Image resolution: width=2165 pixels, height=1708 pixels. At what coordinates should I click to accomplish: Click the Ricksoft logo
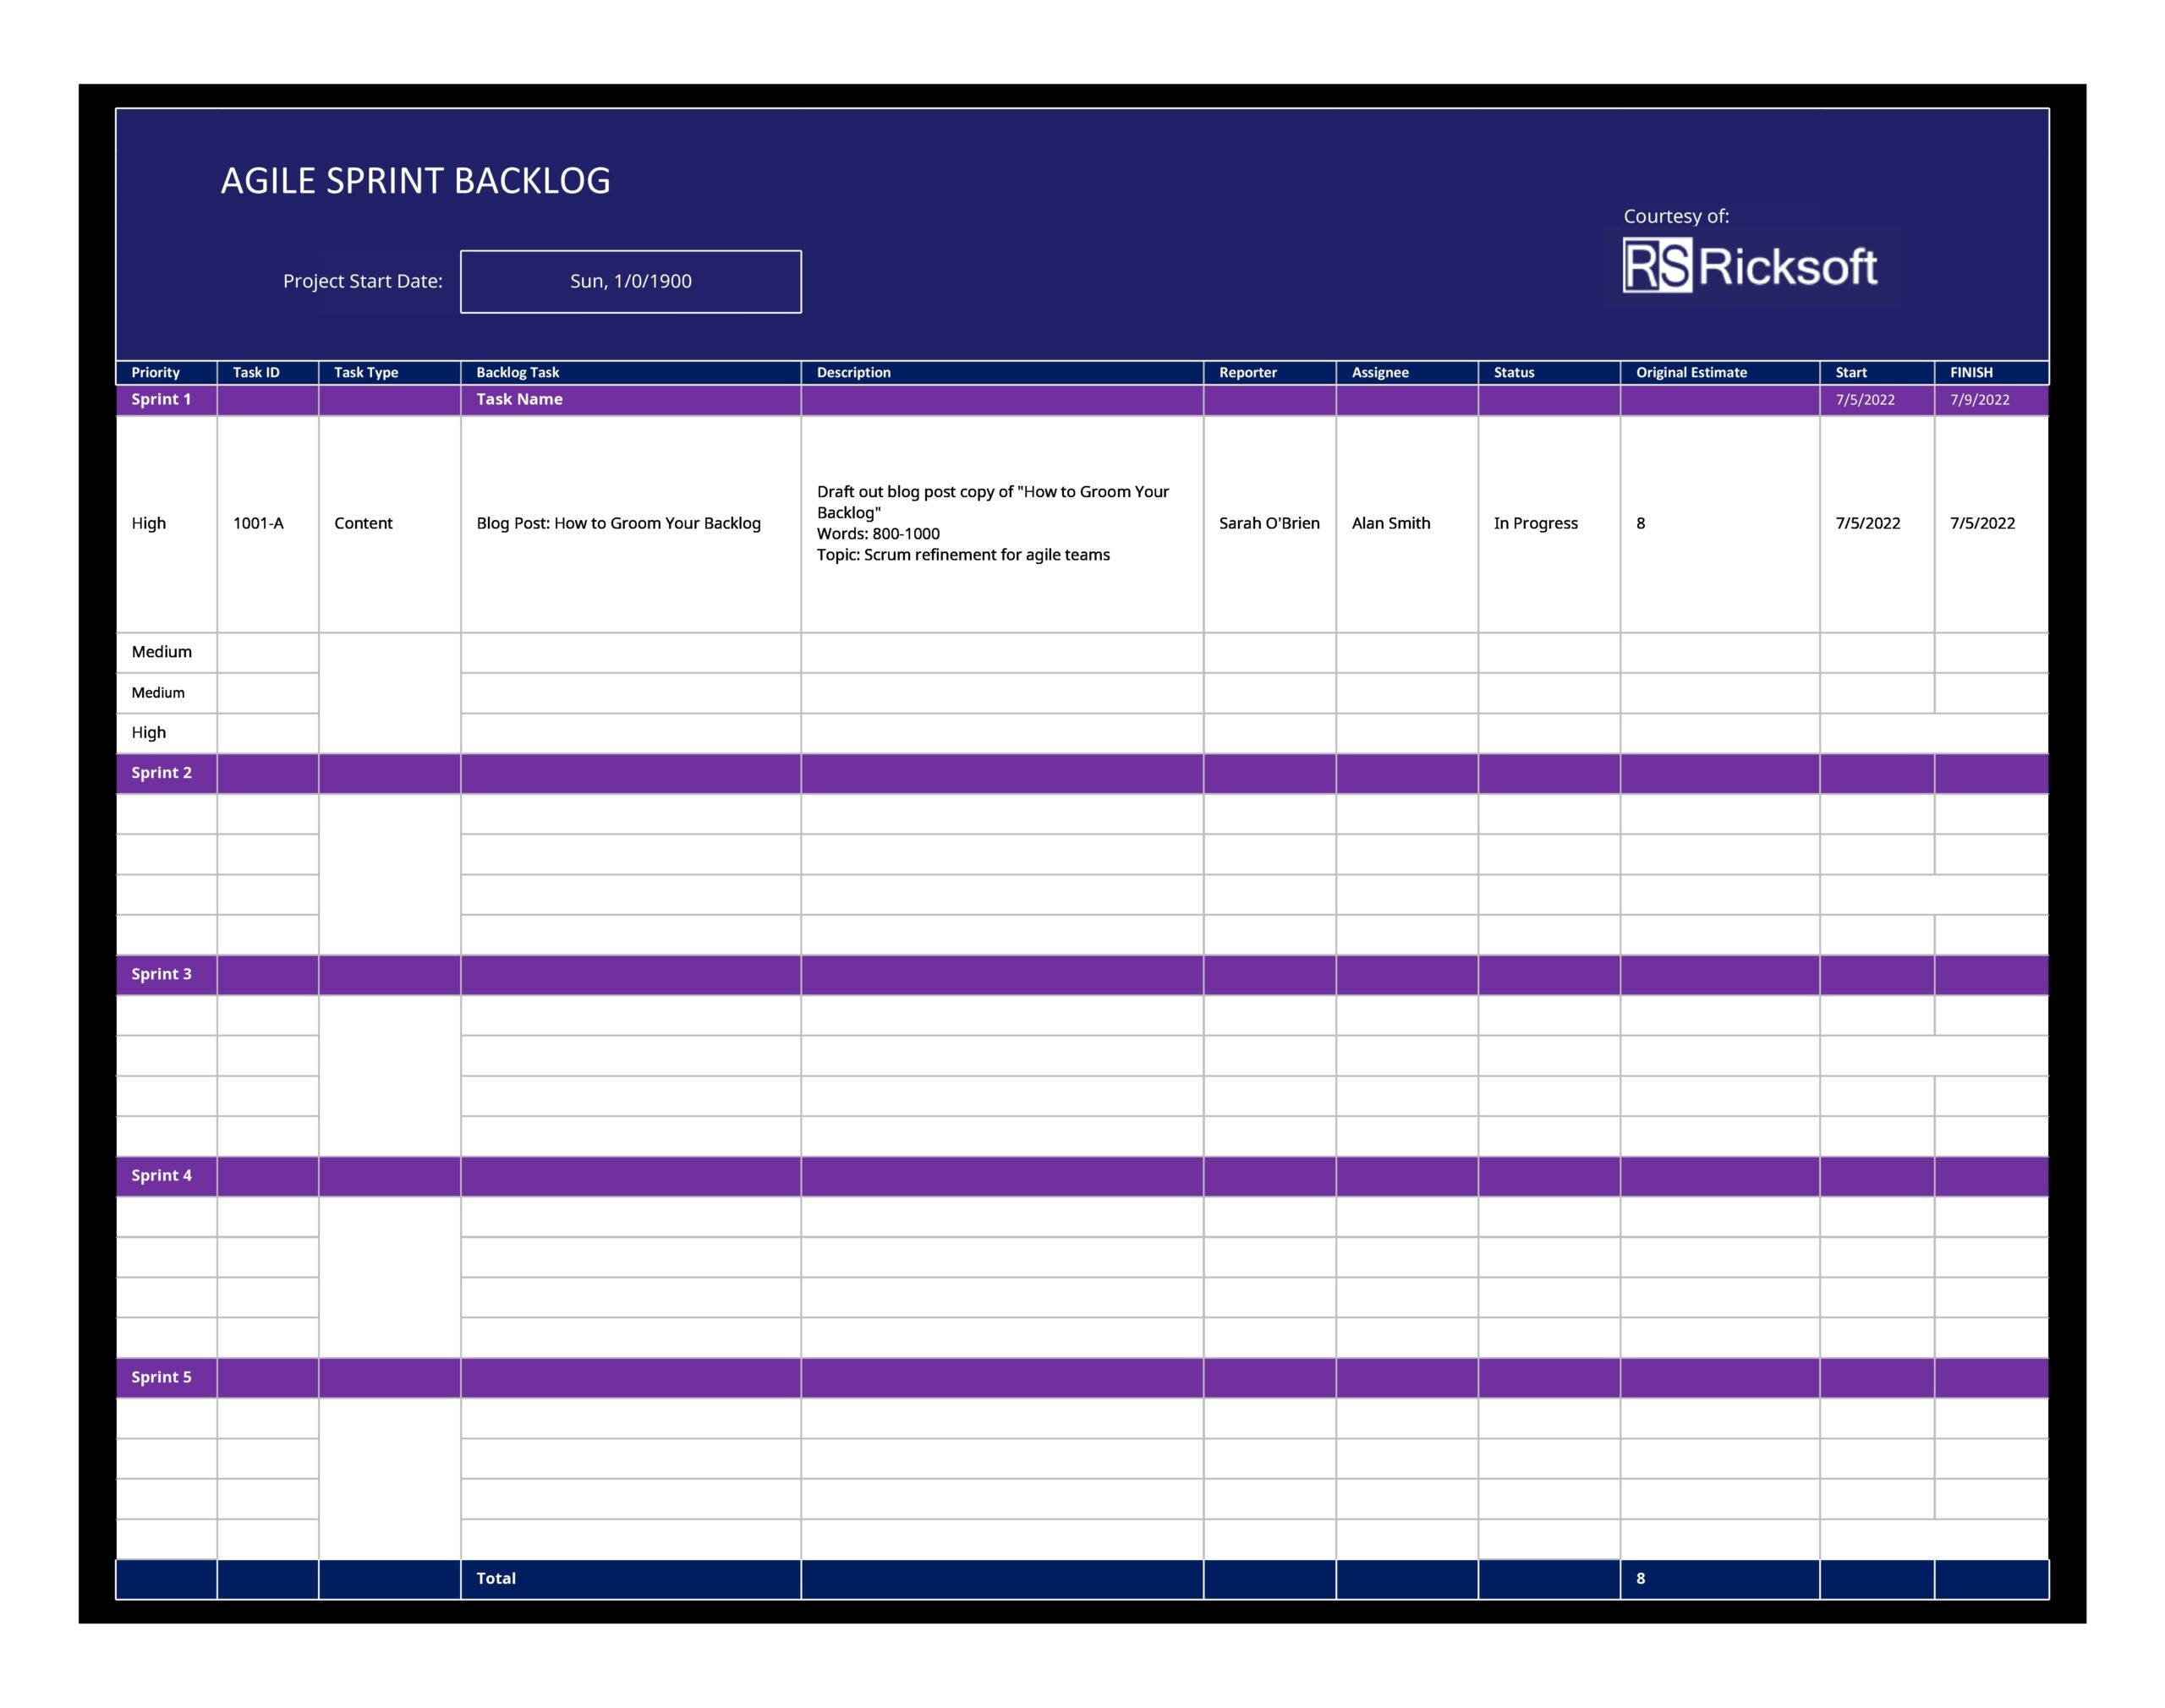1749,266
